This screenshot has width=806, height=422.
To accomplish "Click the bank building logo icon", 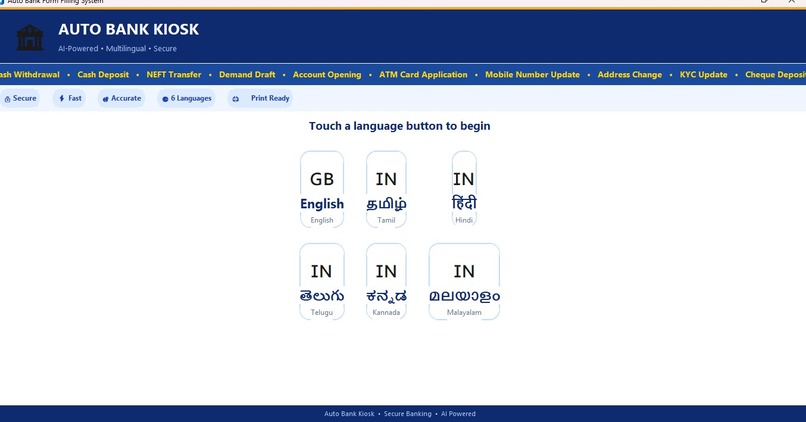I will (x=30, y=38).
